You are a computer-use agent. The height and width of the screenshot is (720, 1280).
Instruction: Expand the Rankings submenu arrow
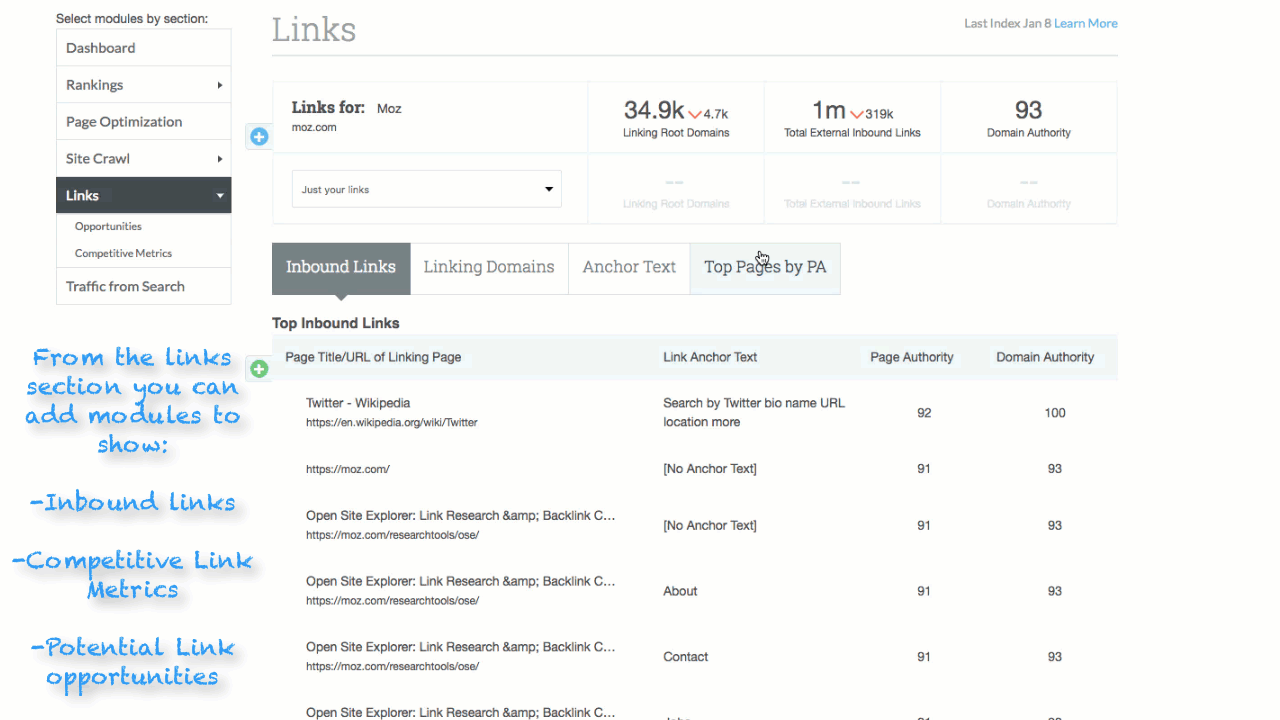pos(220,86)
